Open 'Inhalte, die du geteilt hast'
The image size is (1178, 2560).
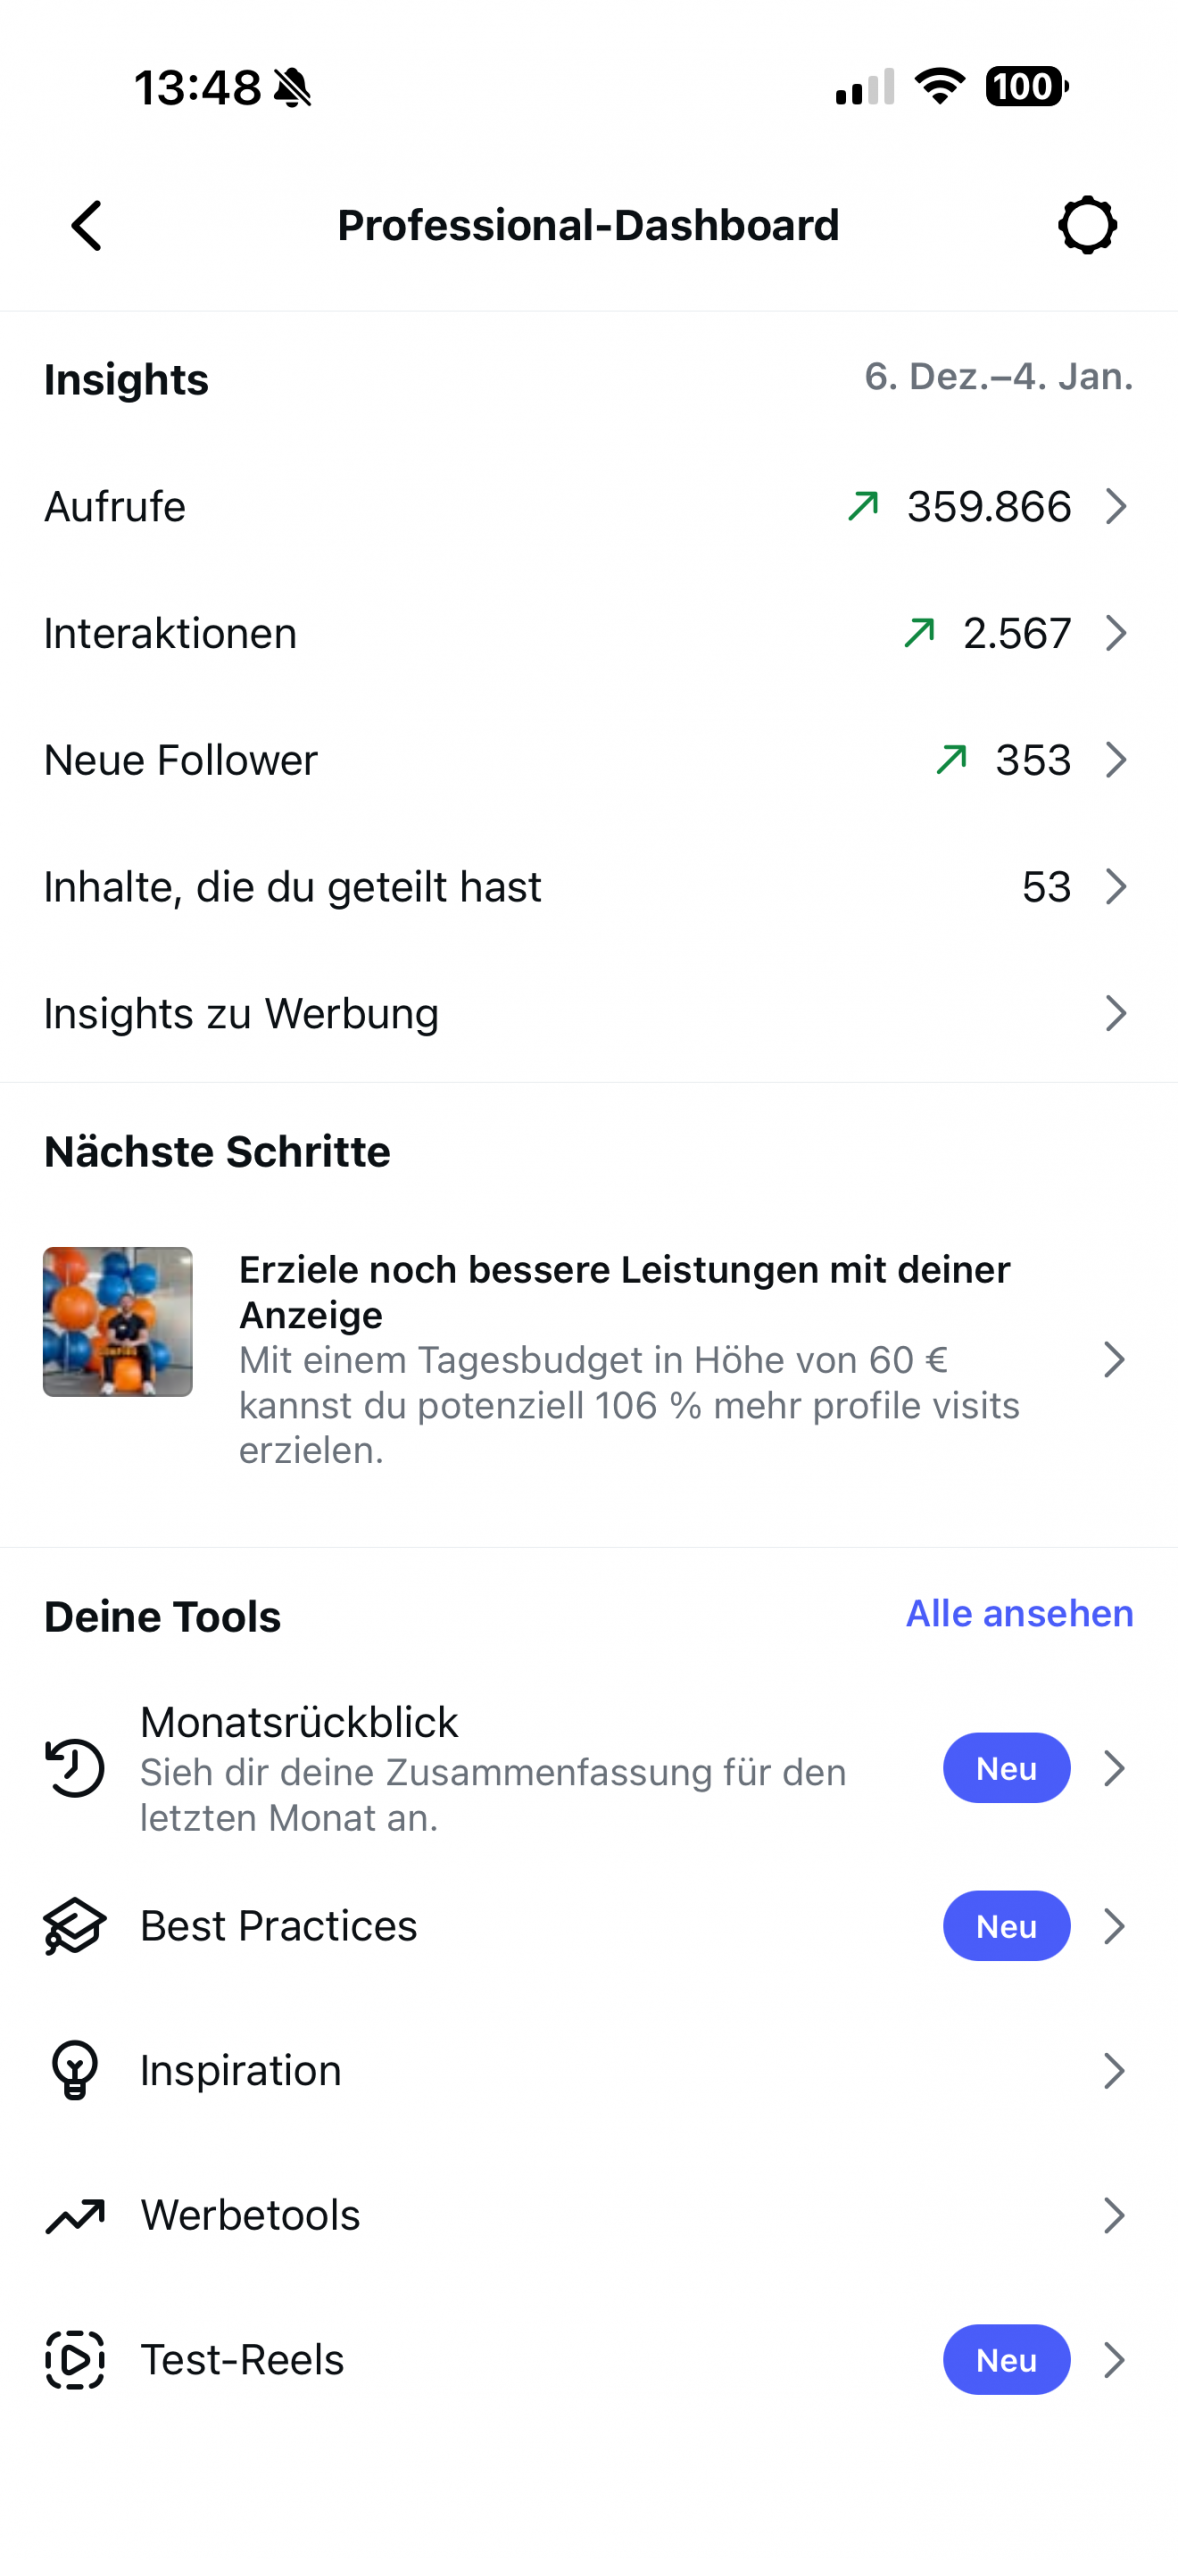[x=292, y=887]
